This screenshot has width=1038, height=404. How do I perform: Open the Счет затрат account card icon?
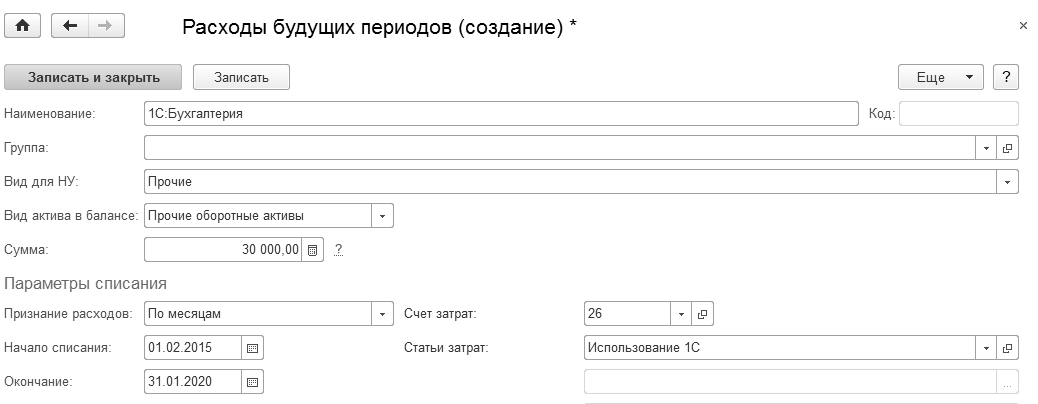(x=702, y=314)
